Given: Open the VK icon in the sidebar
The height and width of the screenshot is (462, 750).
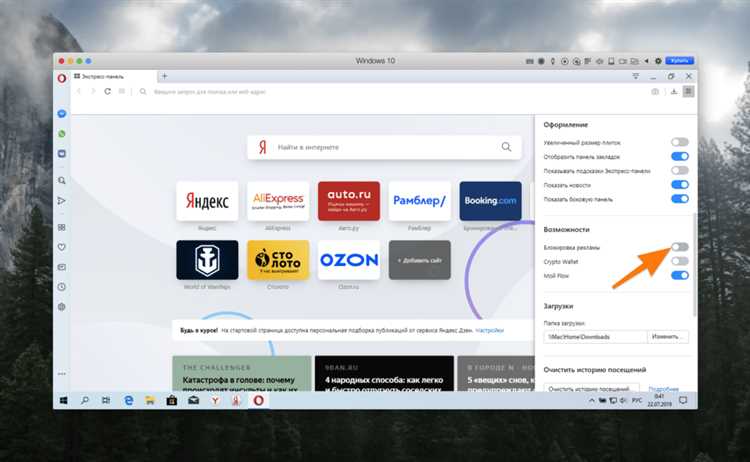Looking at the screenshot, I should click(62, 154).
